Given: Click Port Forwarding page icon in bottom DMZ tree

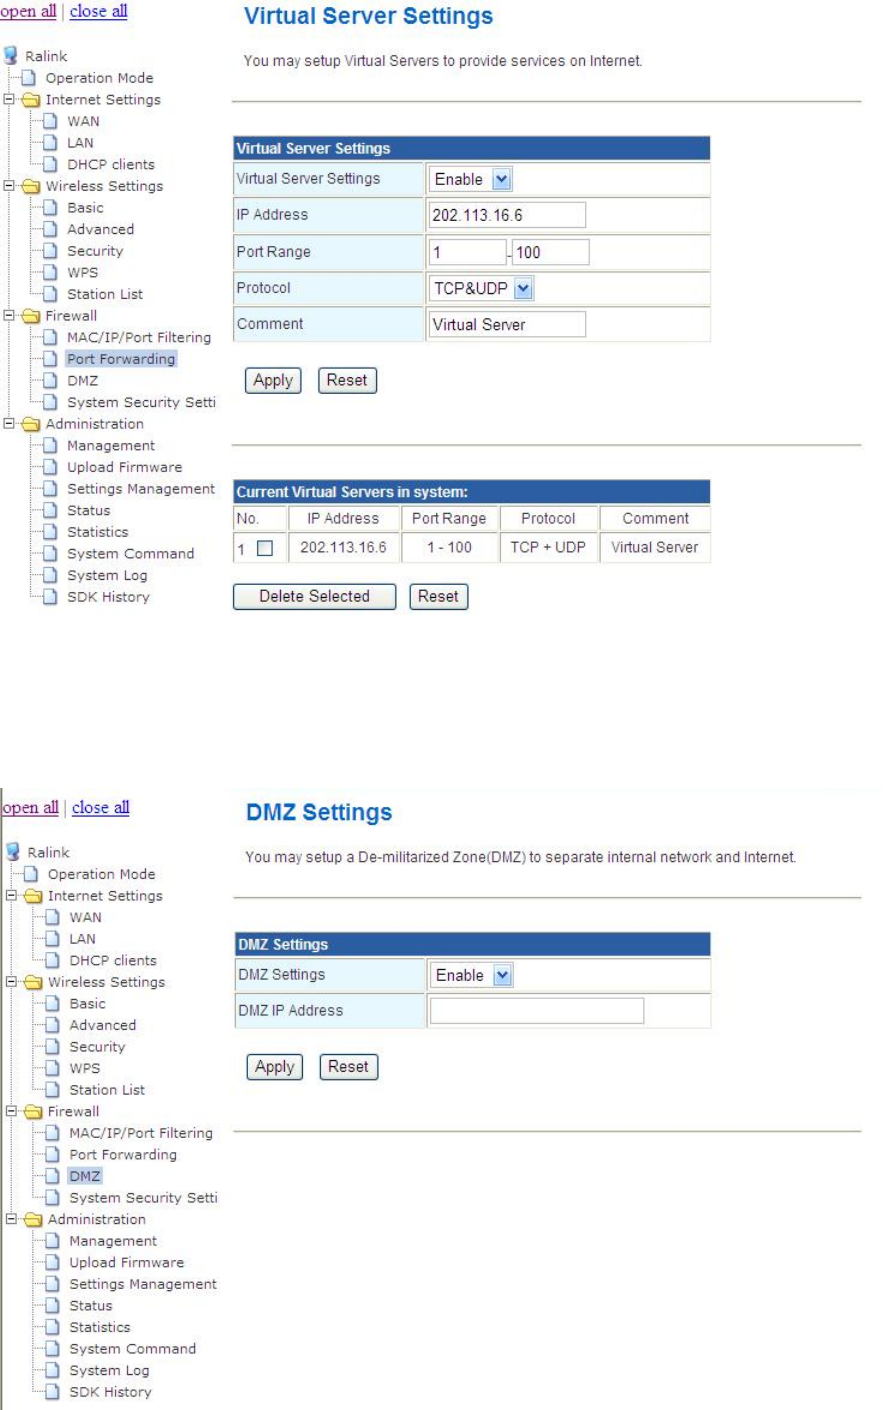Looking at the screenshot, I should click(53, 1154).
